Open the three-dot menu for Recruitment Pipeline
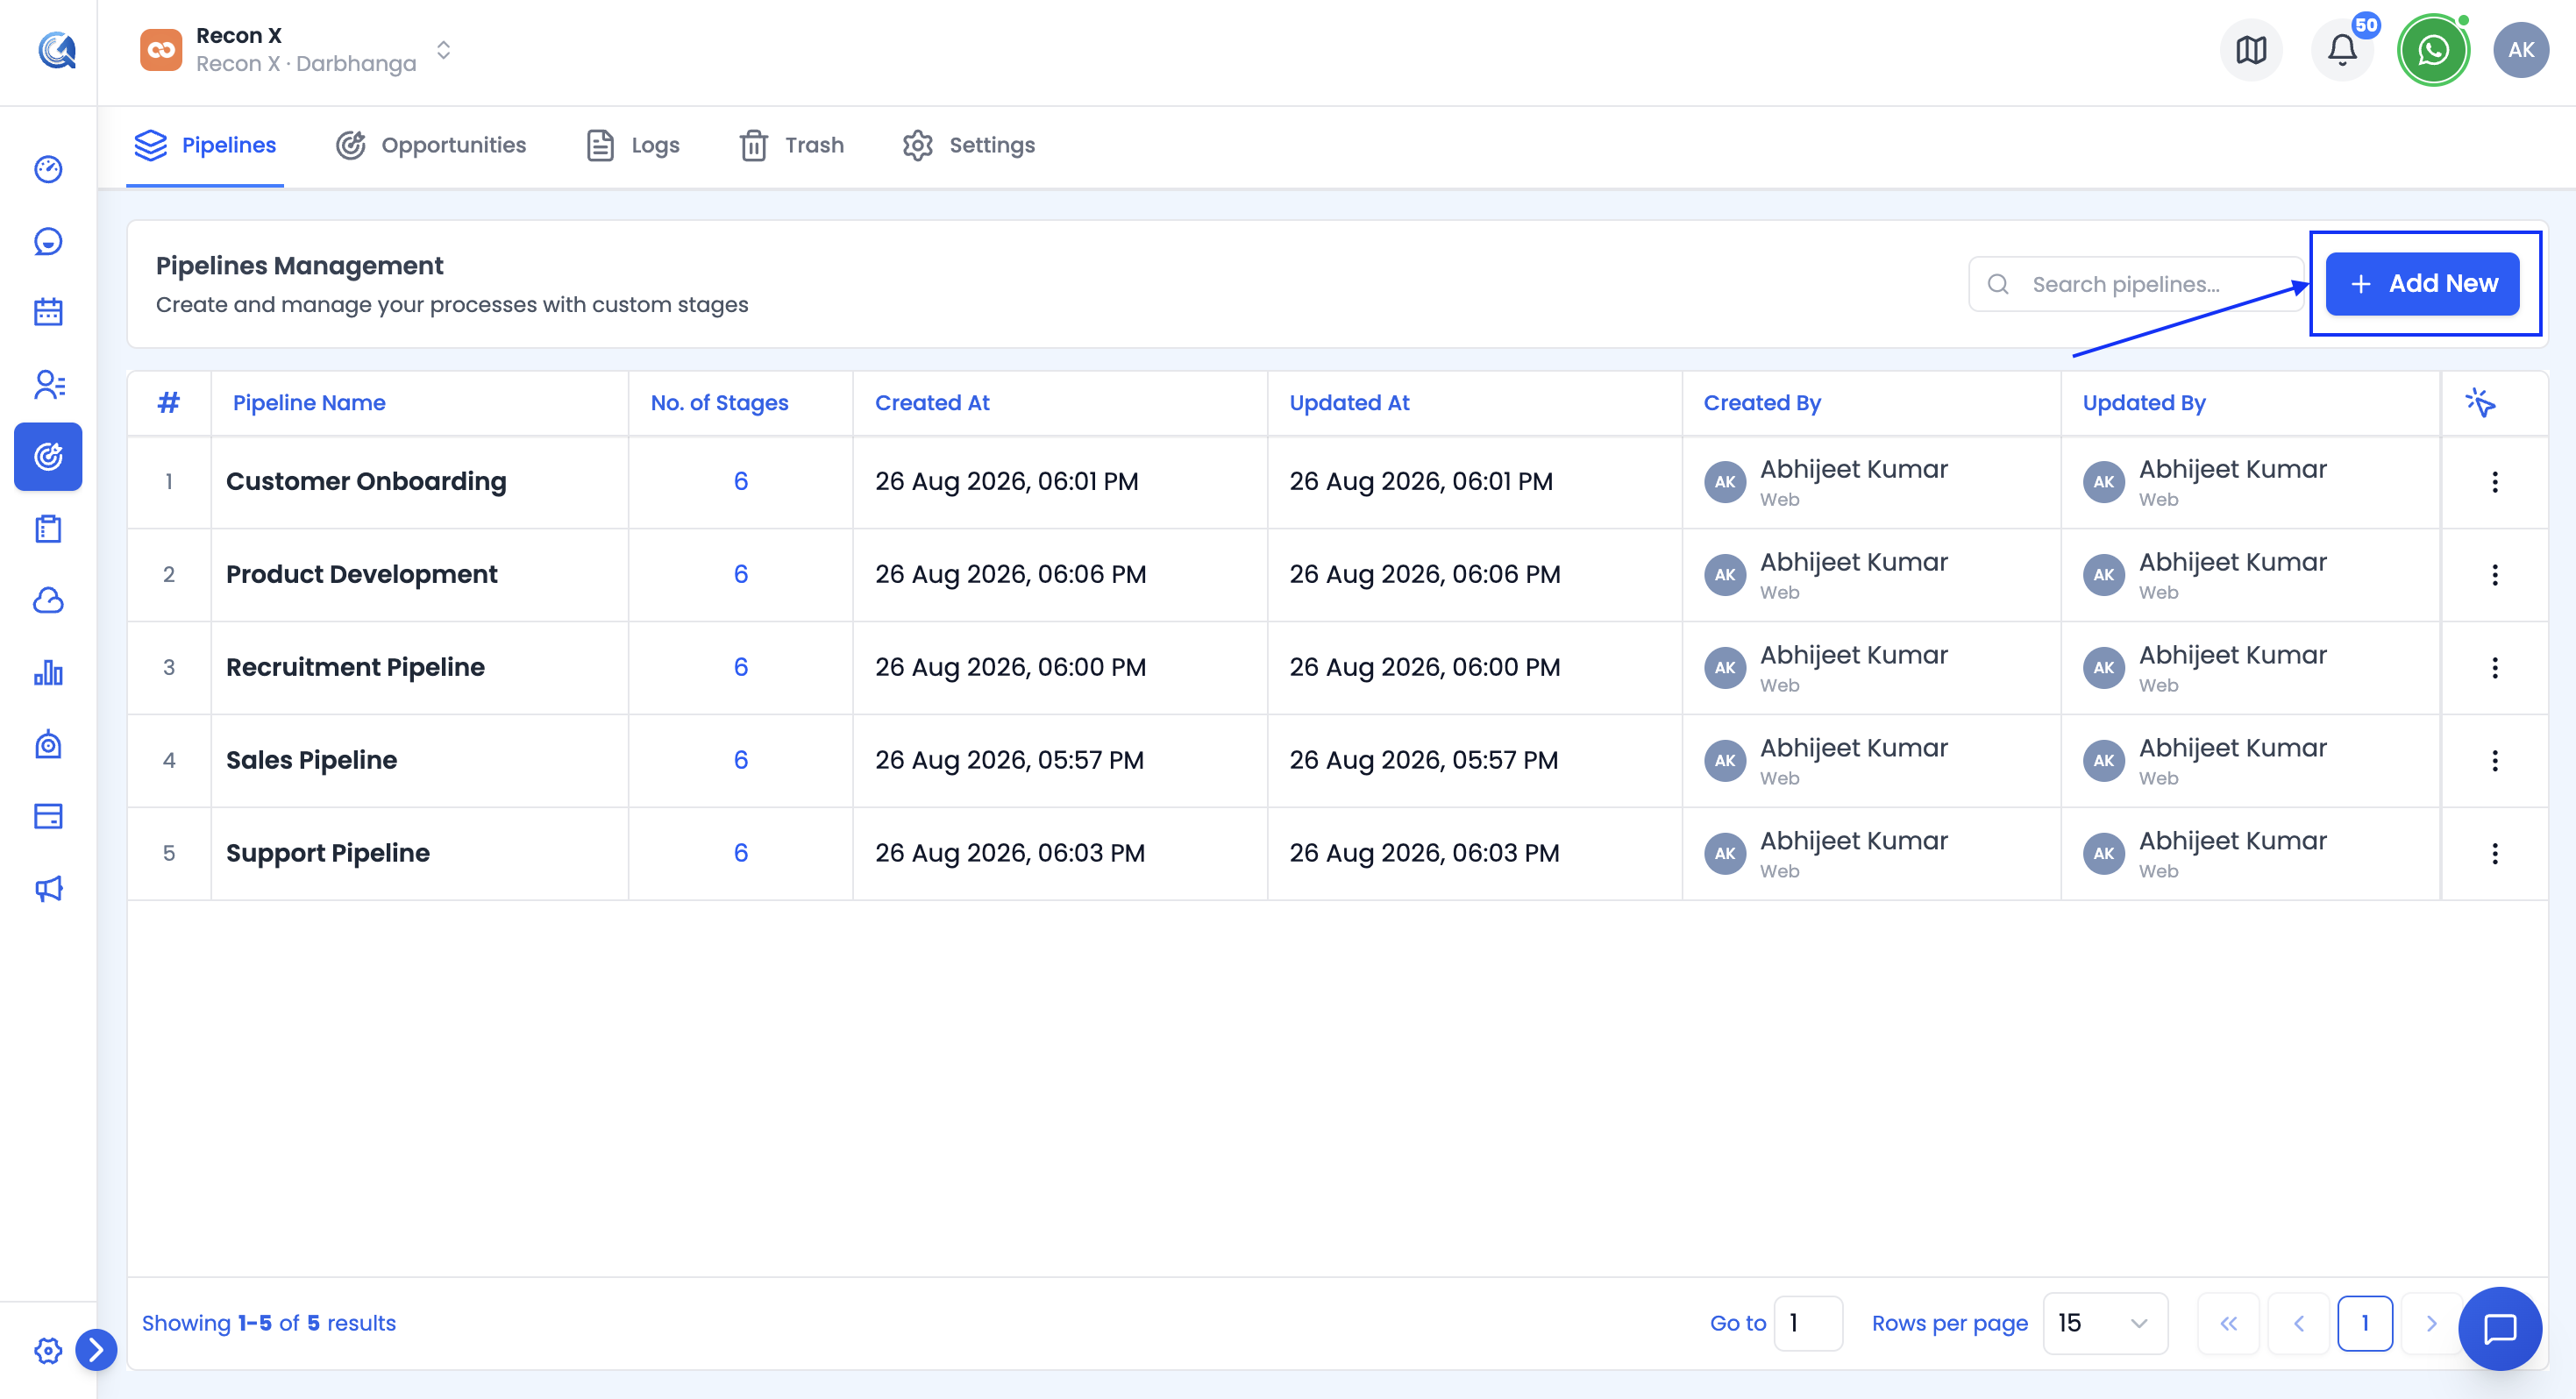 coord(2495,668)
